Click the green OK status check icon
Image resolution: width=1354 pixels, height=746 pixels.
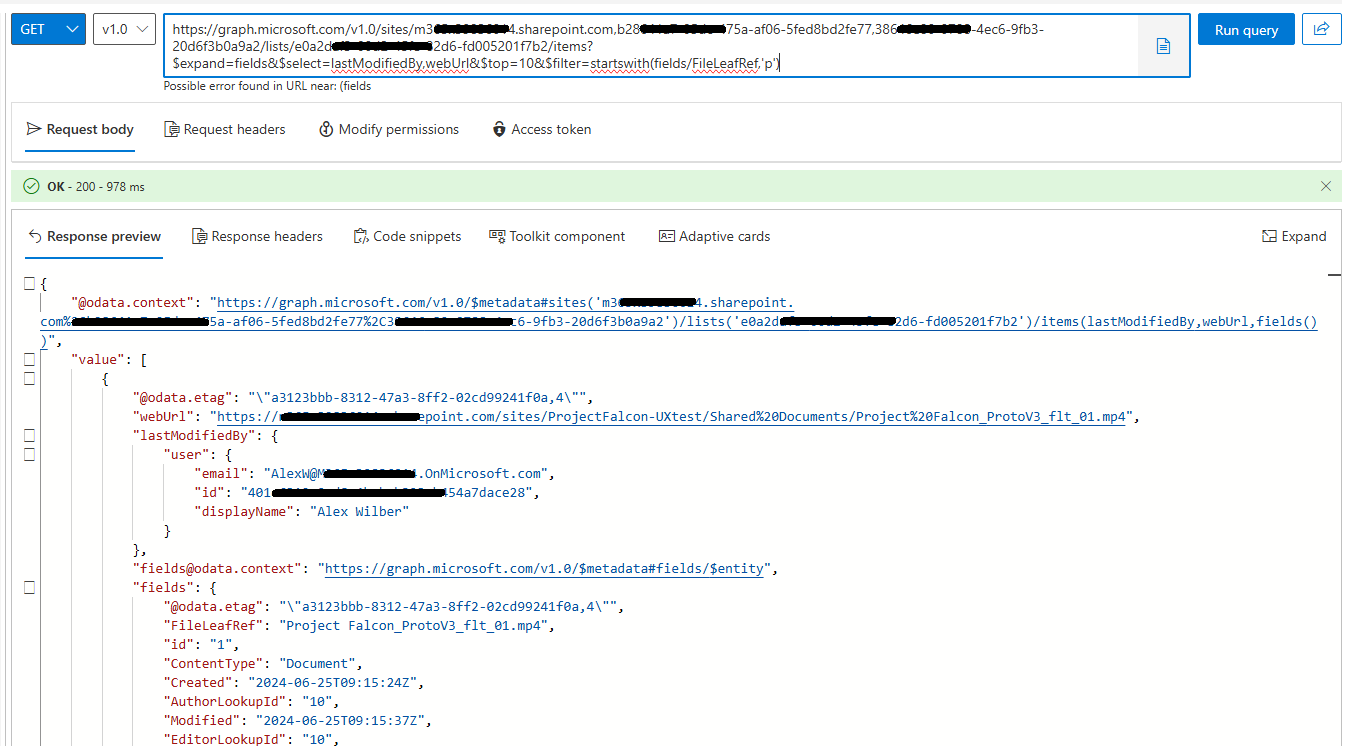(31, 186)
